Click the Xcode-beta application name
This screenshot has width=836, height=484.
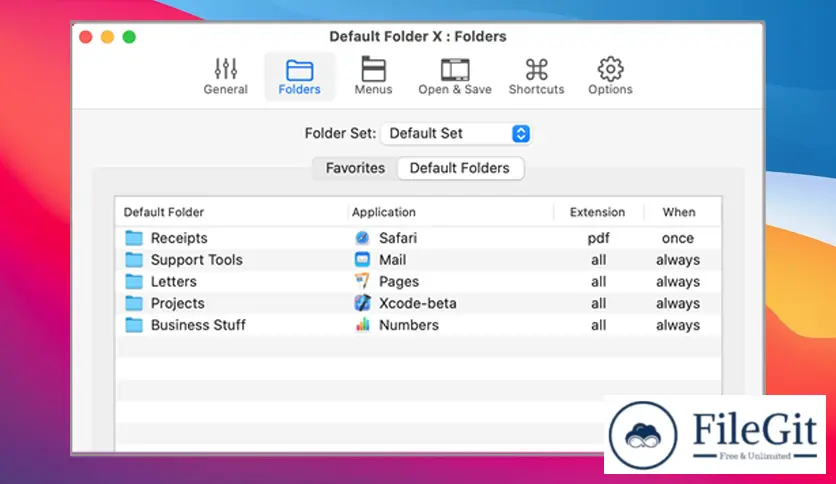[417, 303]
